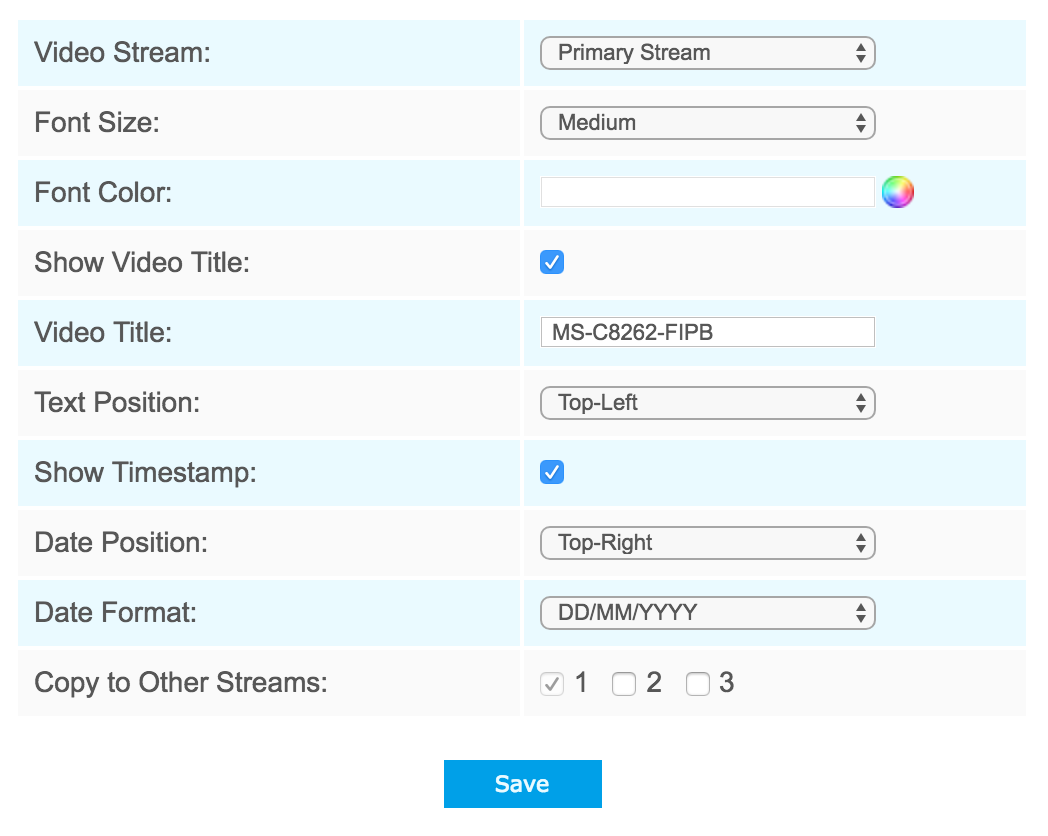Click inside the empty Font Color field
This screenshot has width=1048, height=836.
pos(707,192)
